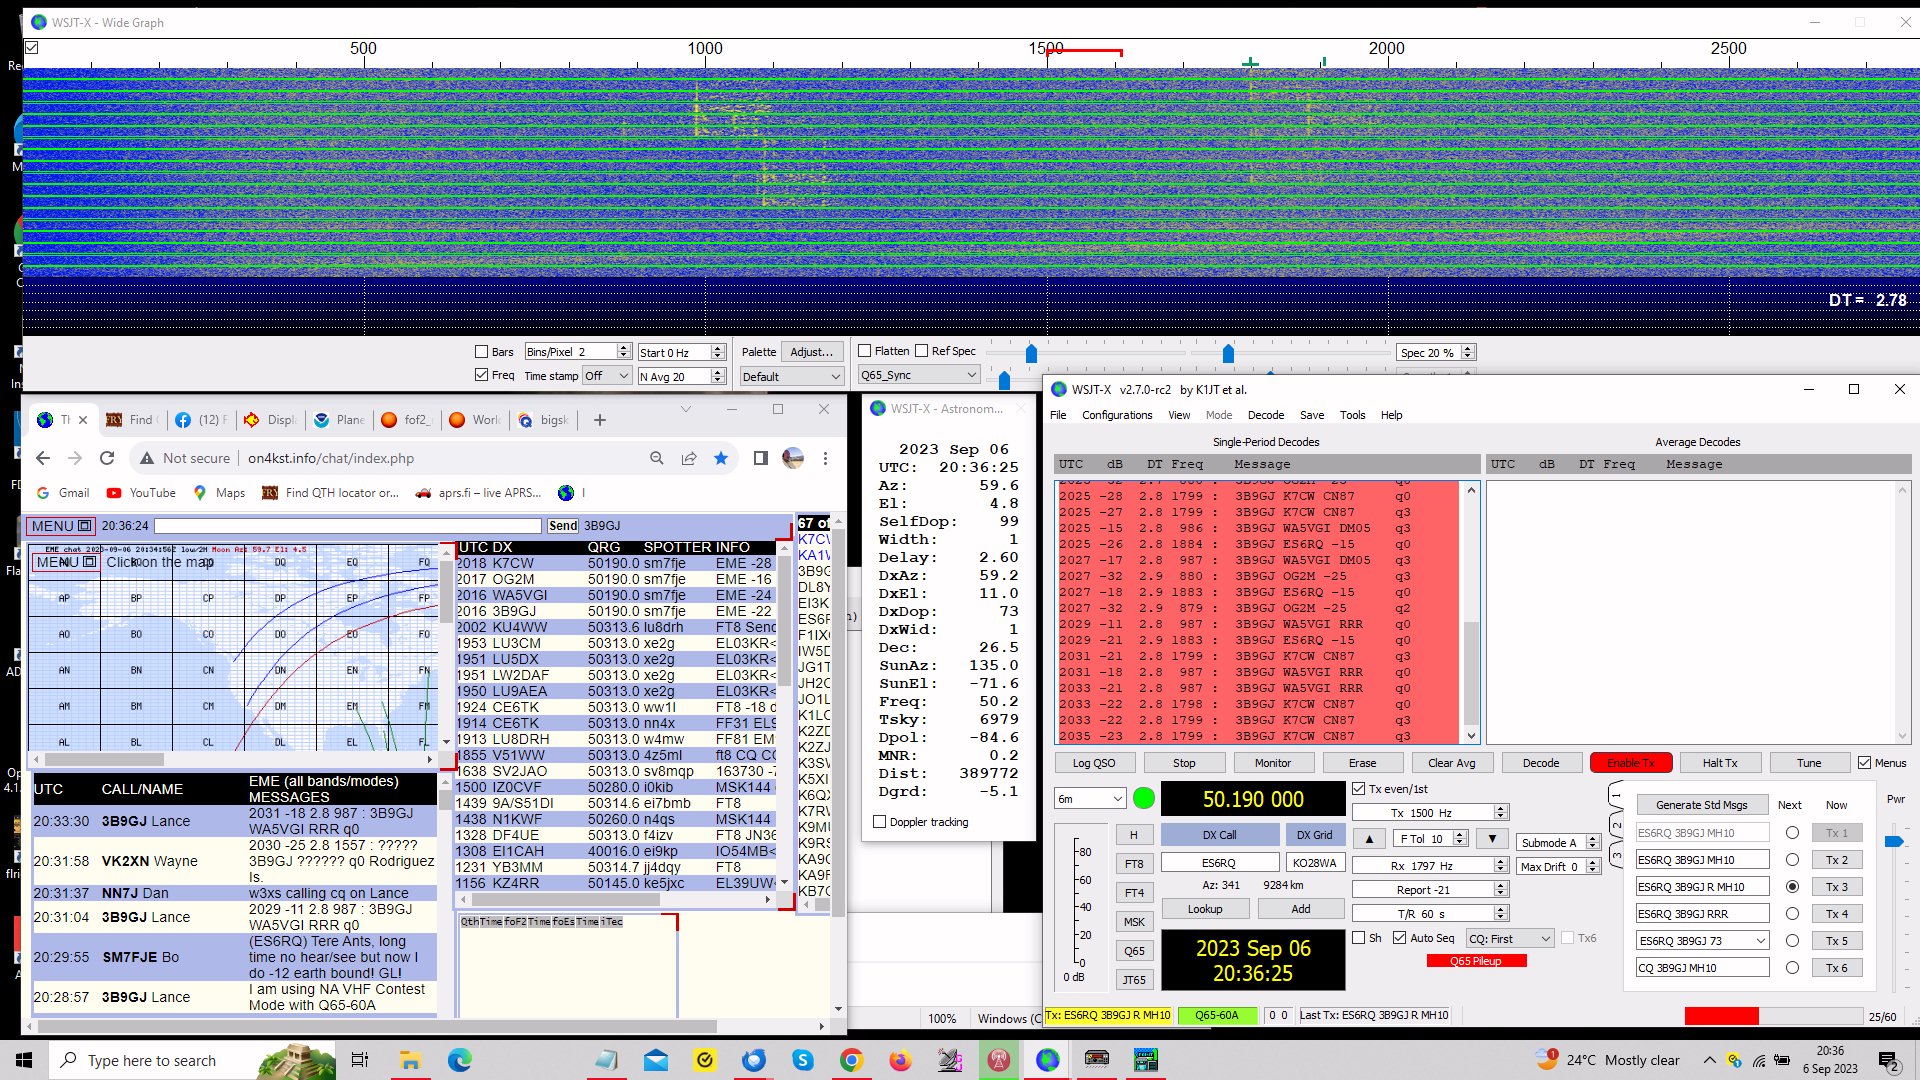
Task: Open the Q65_Sync dropdown
Action: tap(918, 375)
